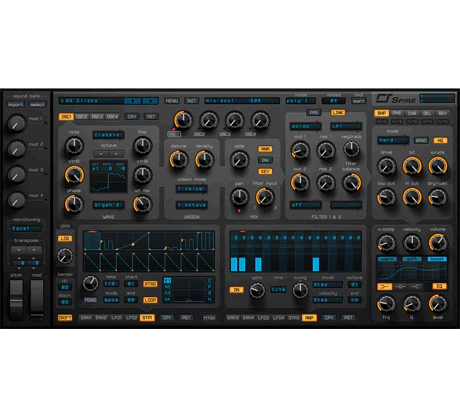
Task: Click the transpose left down arrow
Action: (x=19, y=250)
